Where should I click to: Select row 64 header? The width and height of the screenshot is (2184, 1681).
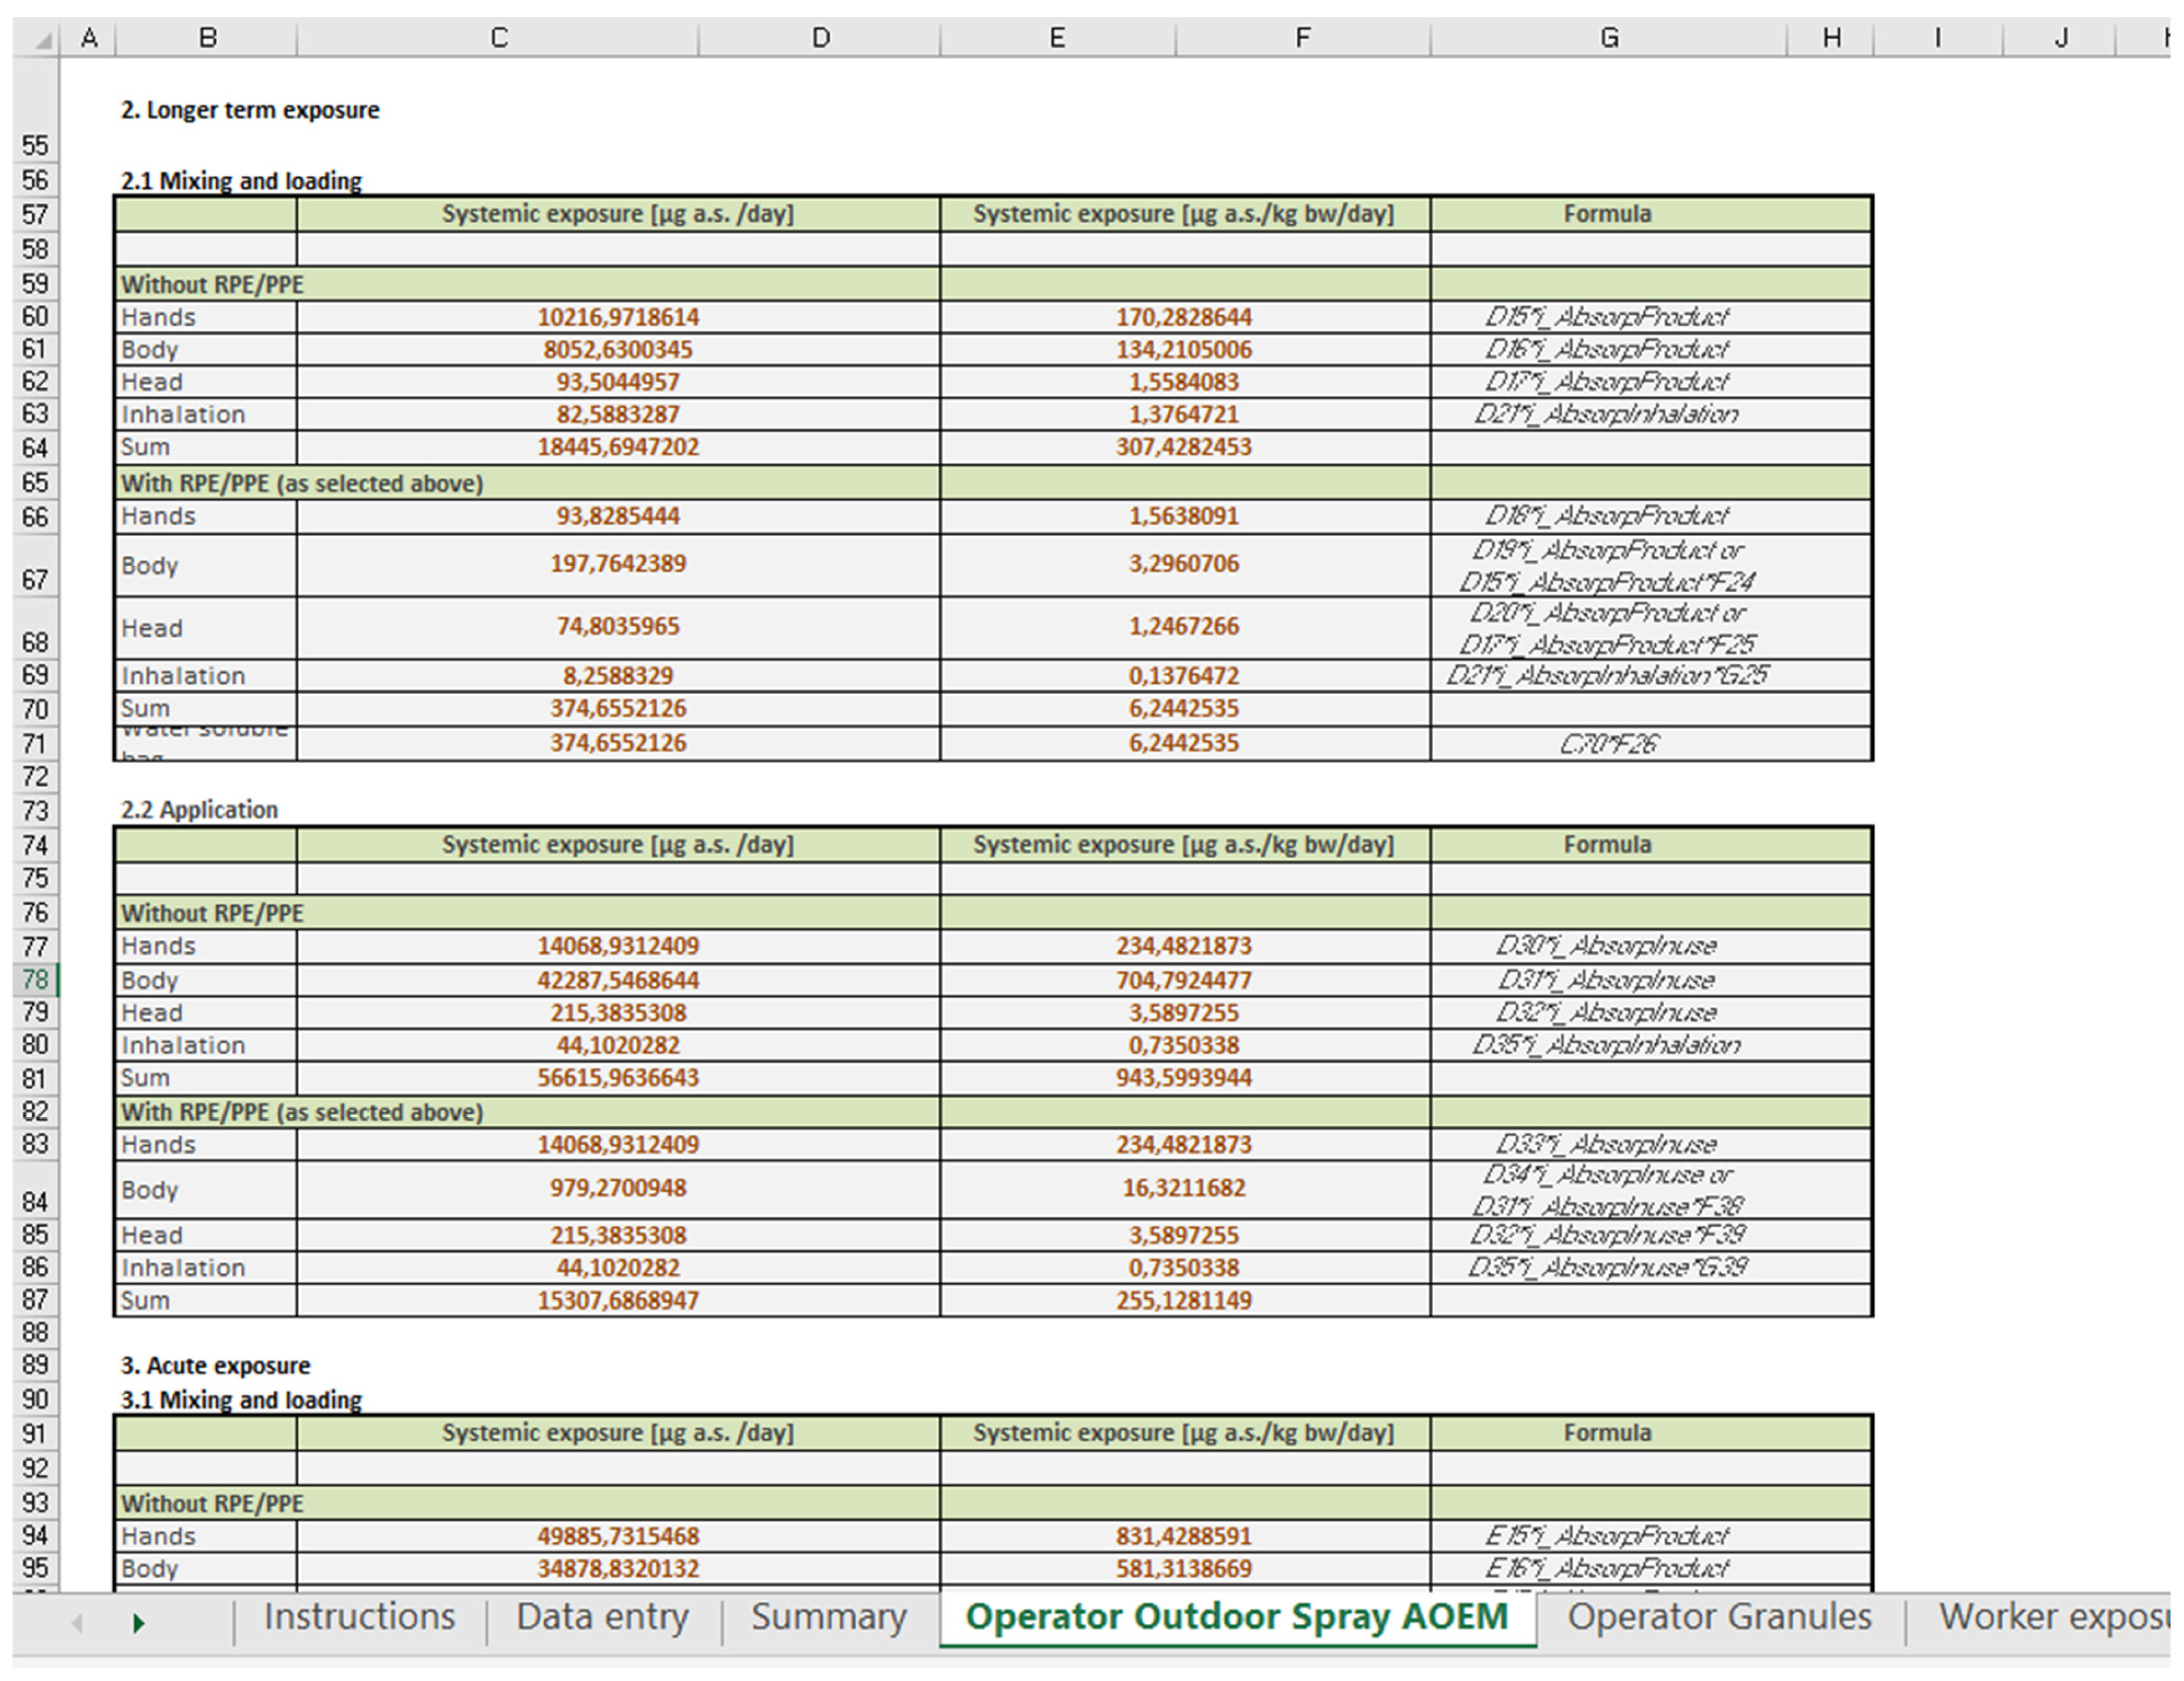click(35, 447)
